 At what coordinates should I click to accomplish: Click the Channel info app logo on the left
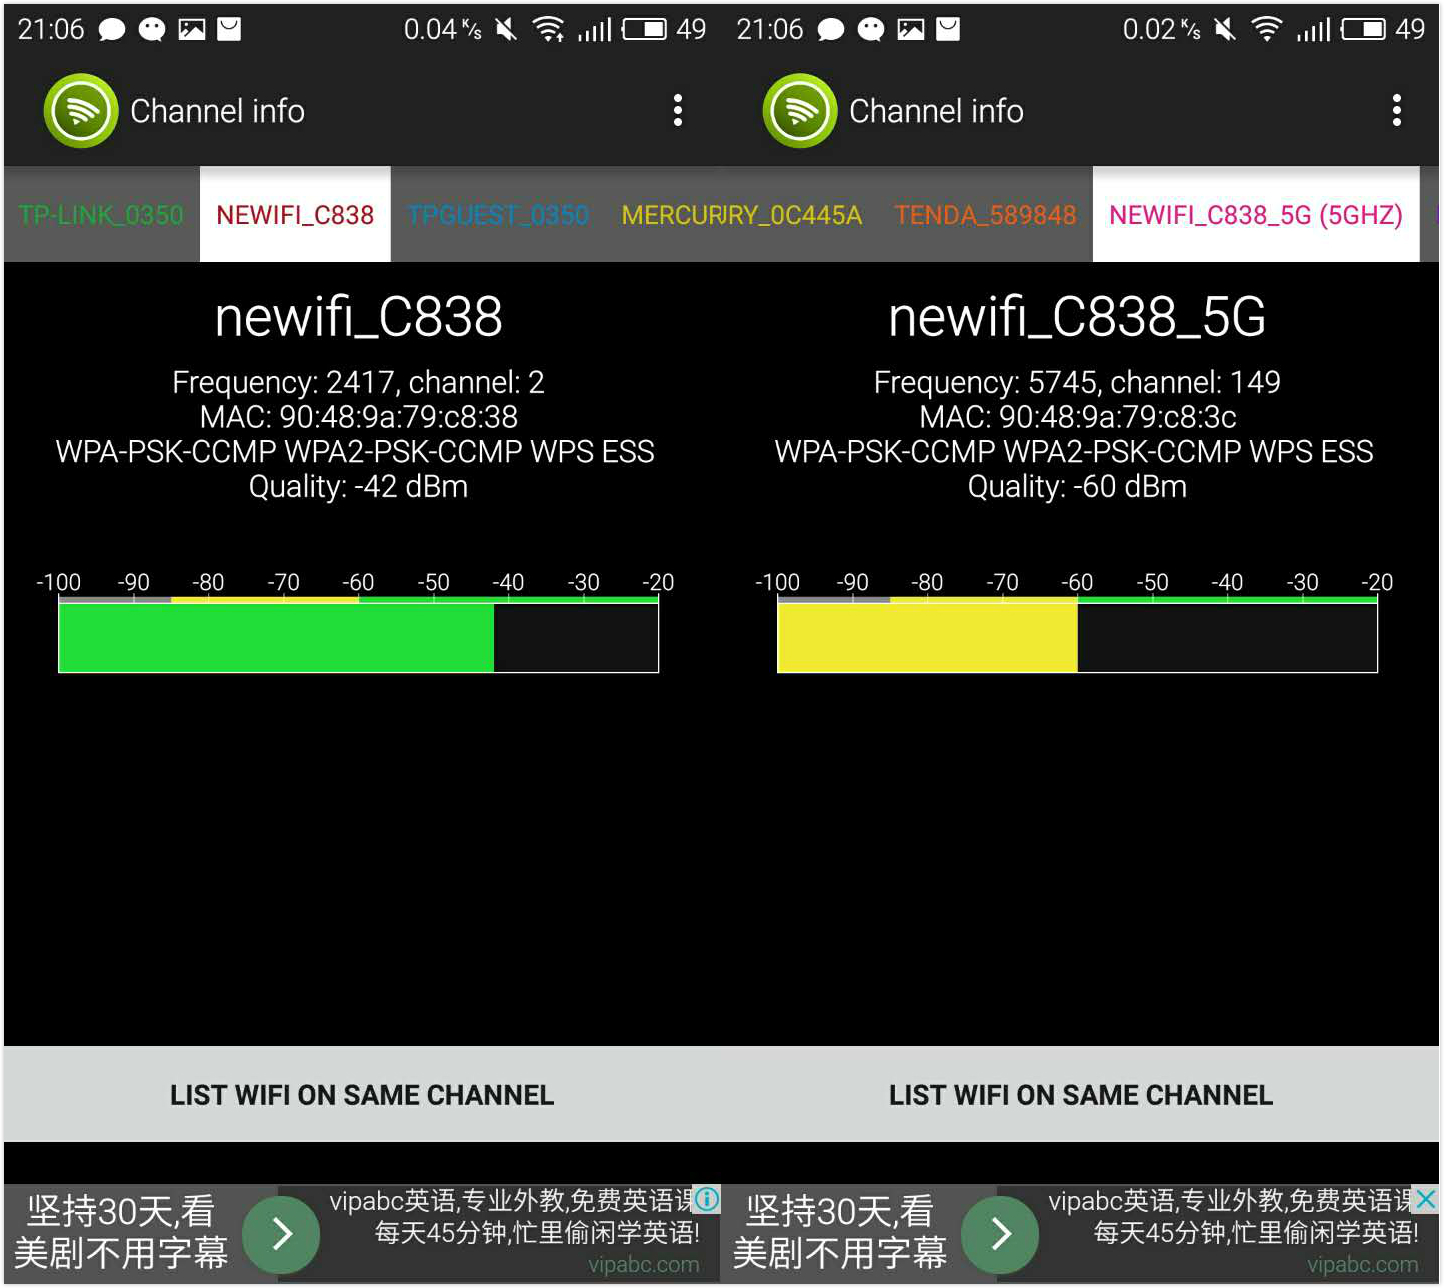tap(80, 110)
